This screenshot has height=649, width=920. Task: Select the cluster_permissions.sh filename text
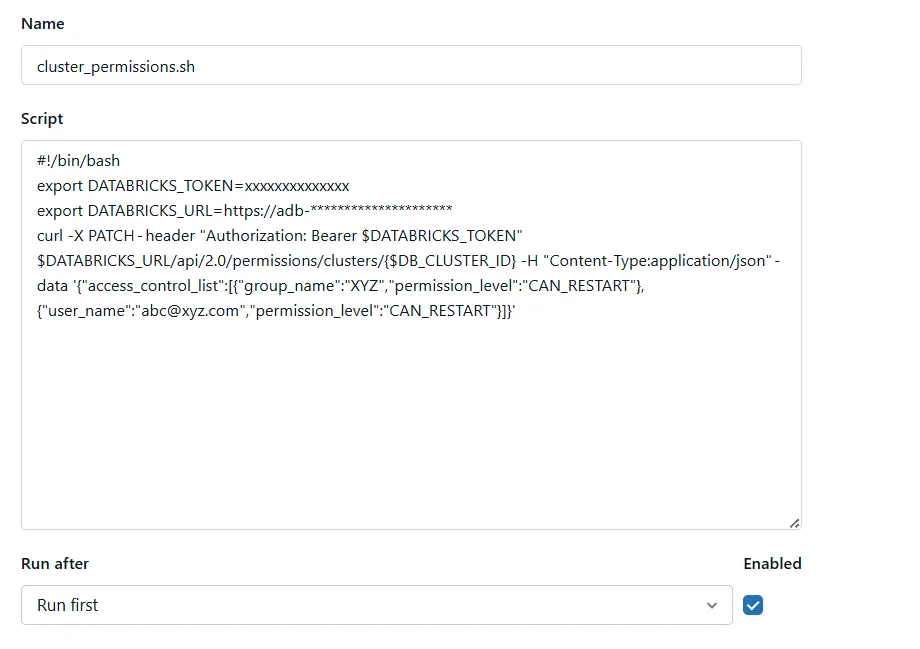(114, 66)
